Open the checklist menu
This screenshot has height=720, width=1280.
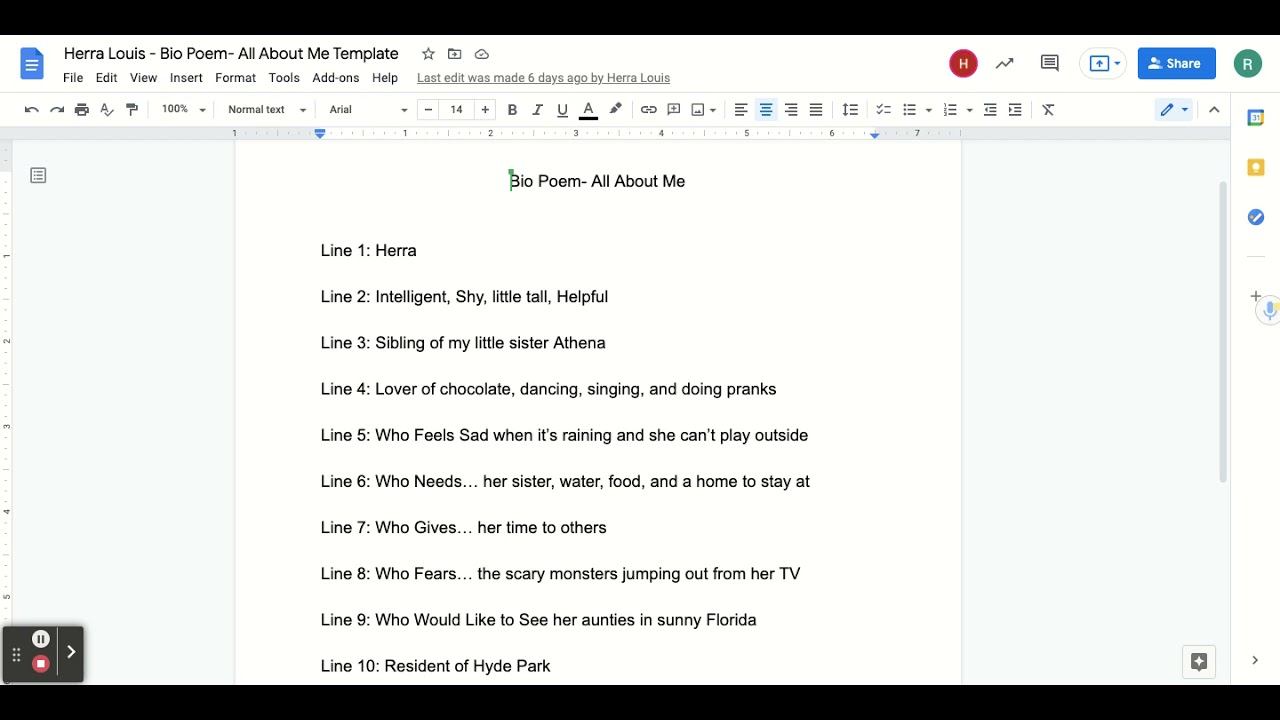[883, 110]
